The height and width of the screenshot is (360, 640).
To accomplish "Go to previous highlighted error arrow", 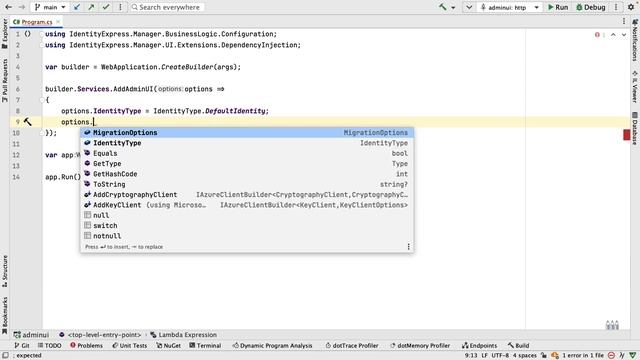I will [613, 35].
